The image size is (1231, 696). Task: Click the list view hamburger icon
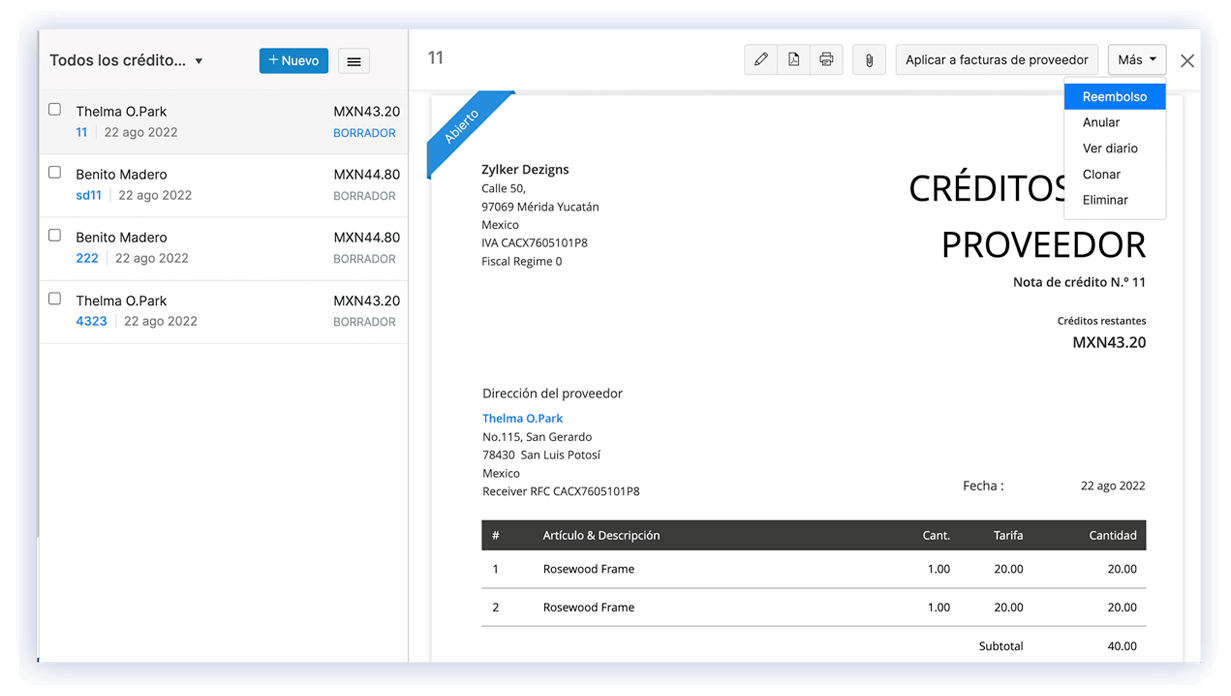(353, 61)
